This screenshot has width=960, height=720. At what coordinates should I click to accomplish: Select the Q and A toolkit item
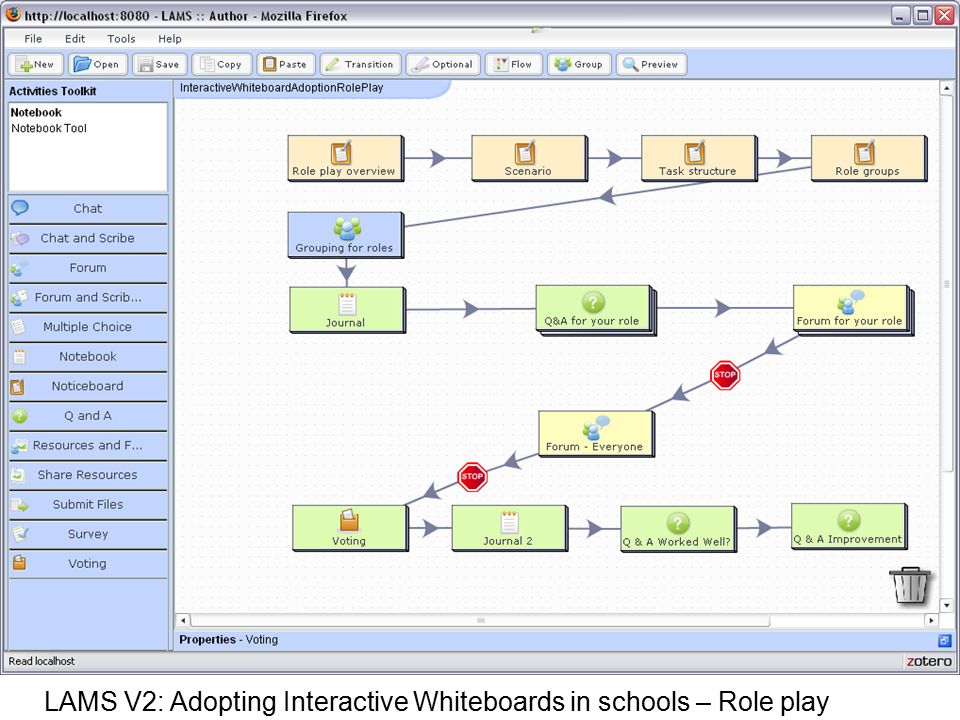(88, 416)
